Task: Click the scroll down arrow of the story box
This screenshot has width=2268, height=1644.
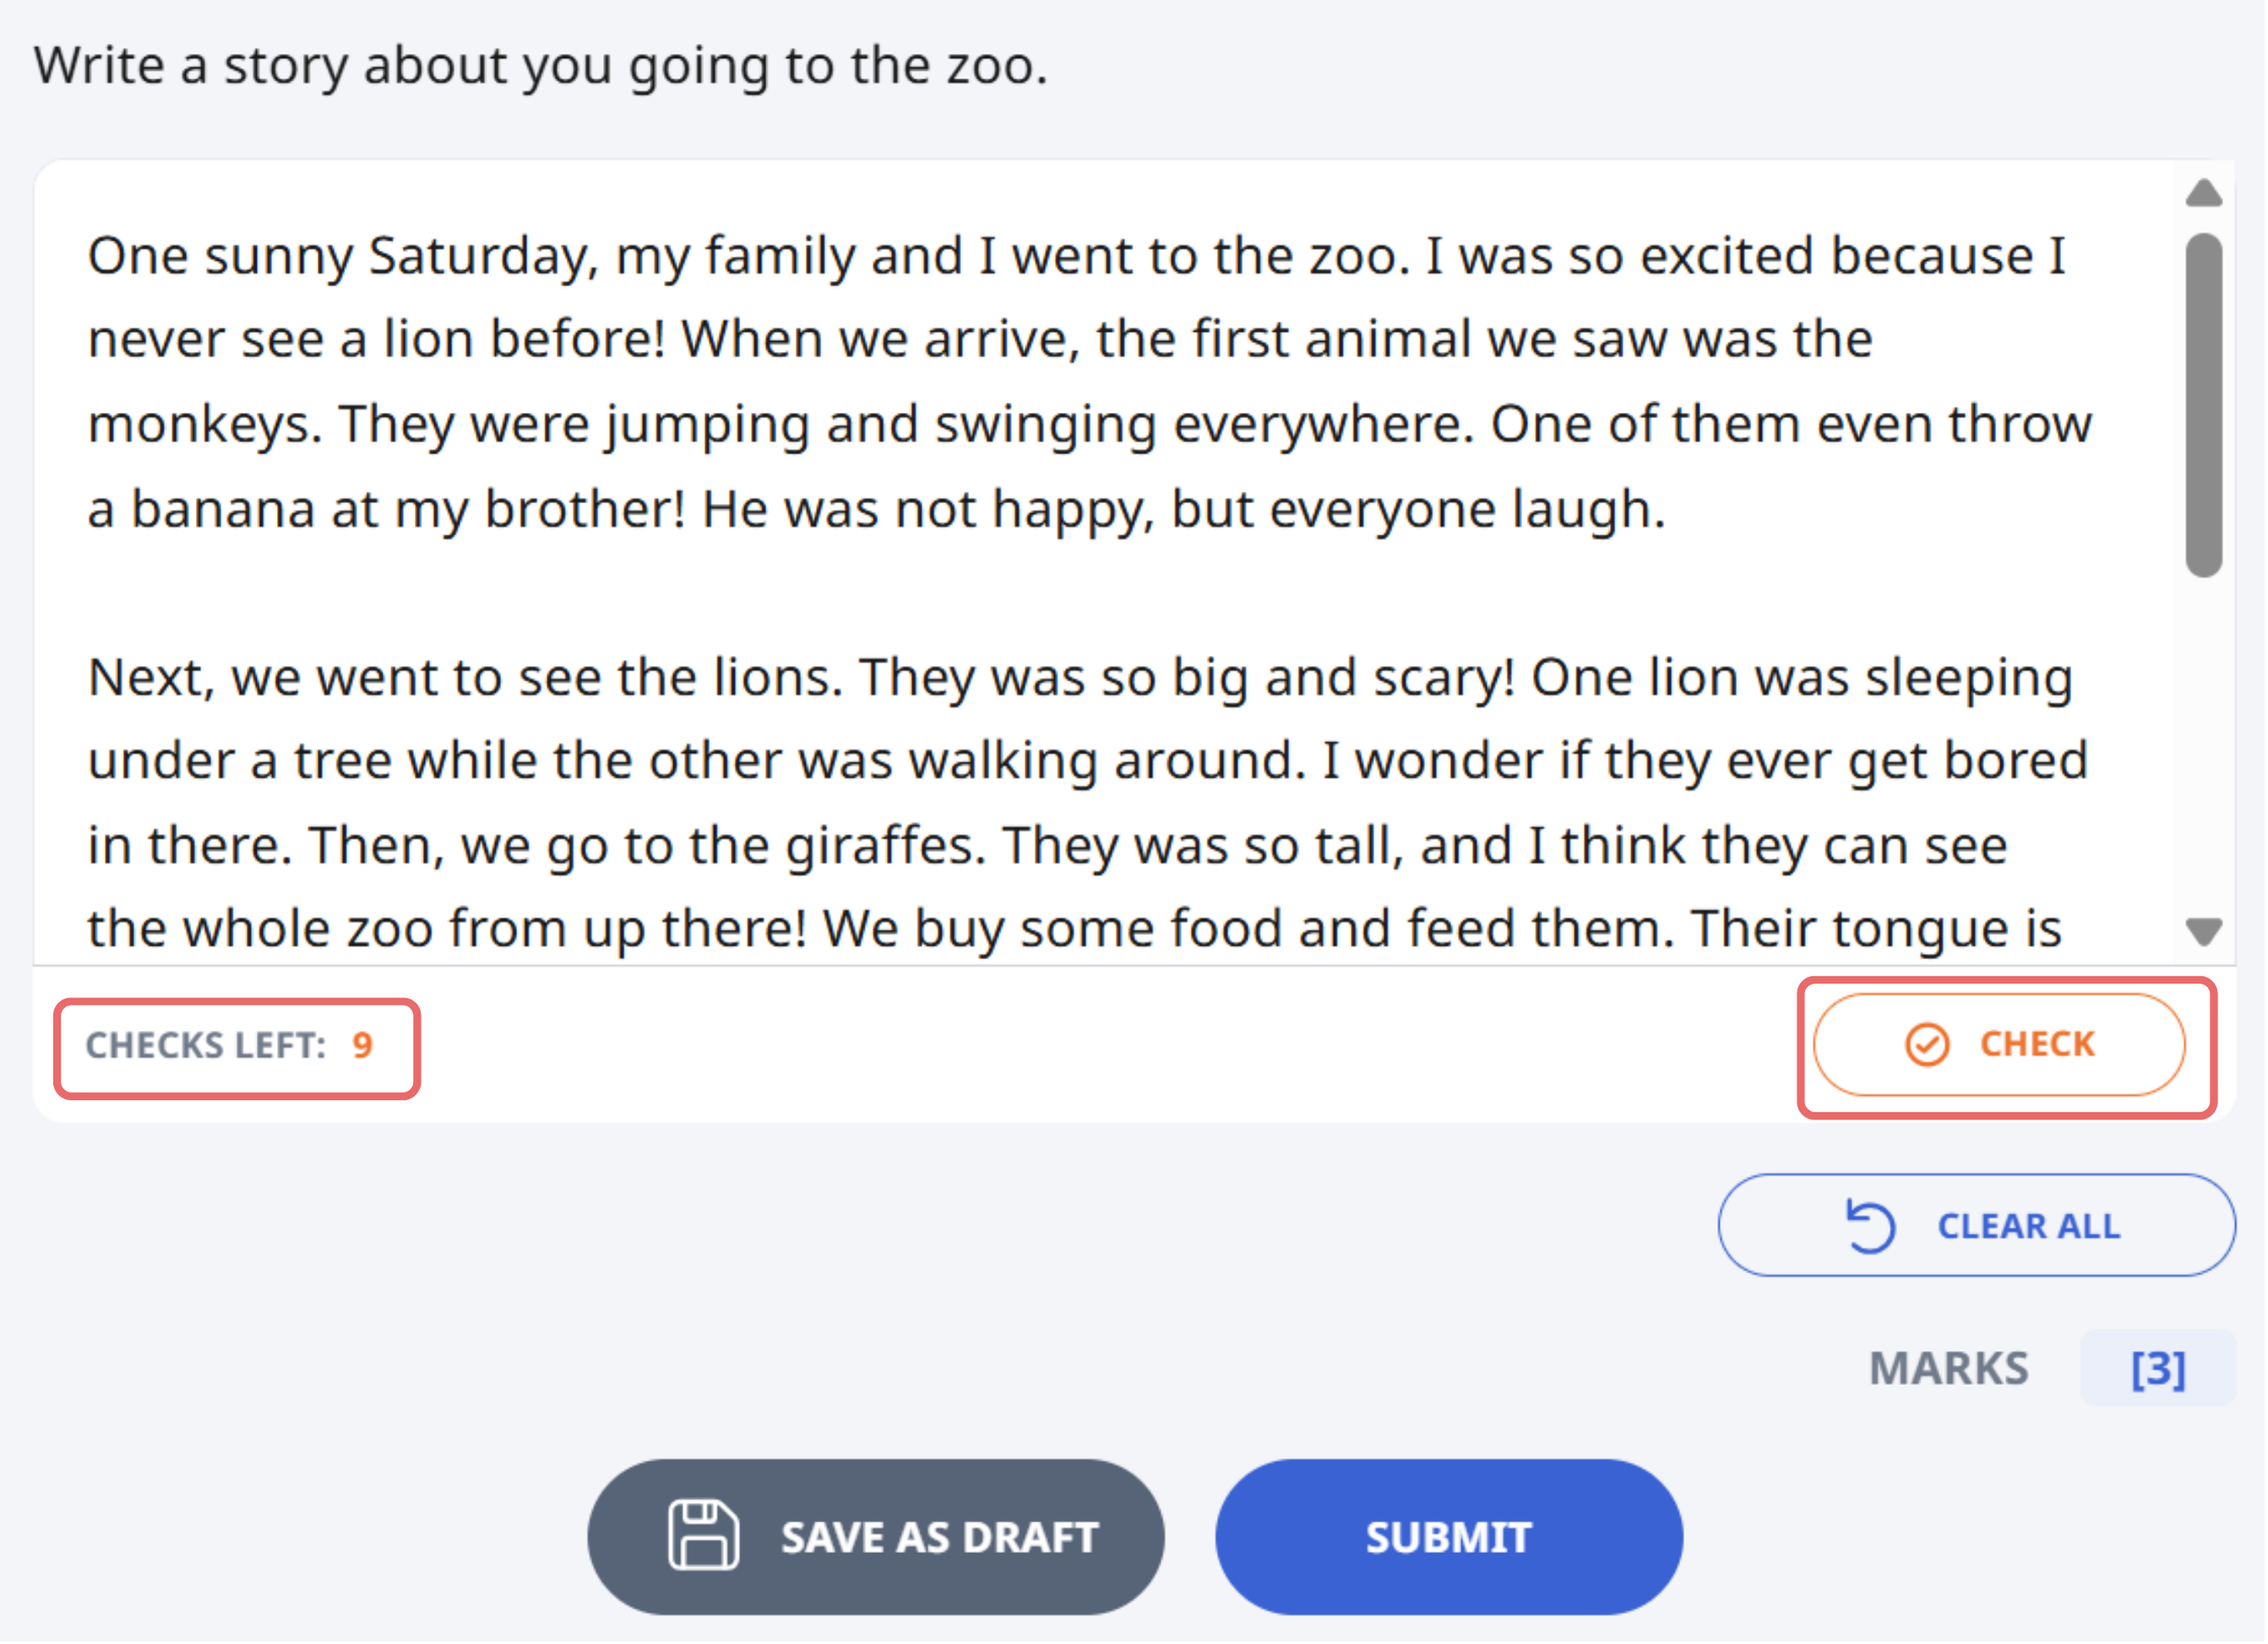Action: click(2205, 933)
